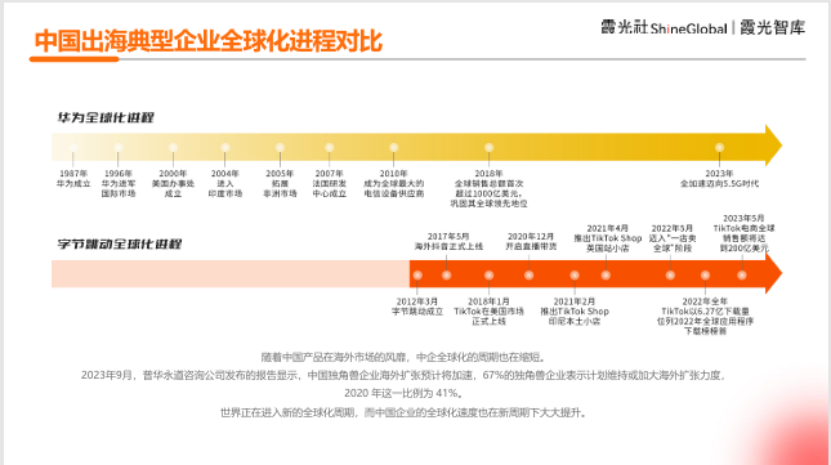Click the 2007年 dot on Huawei timeline
This screenshot has width=831, height=465.
tap(329, 148)
